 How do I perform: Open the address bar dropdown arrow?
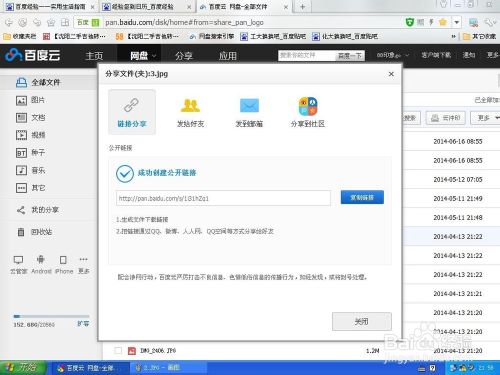click(x=457, y=22)
